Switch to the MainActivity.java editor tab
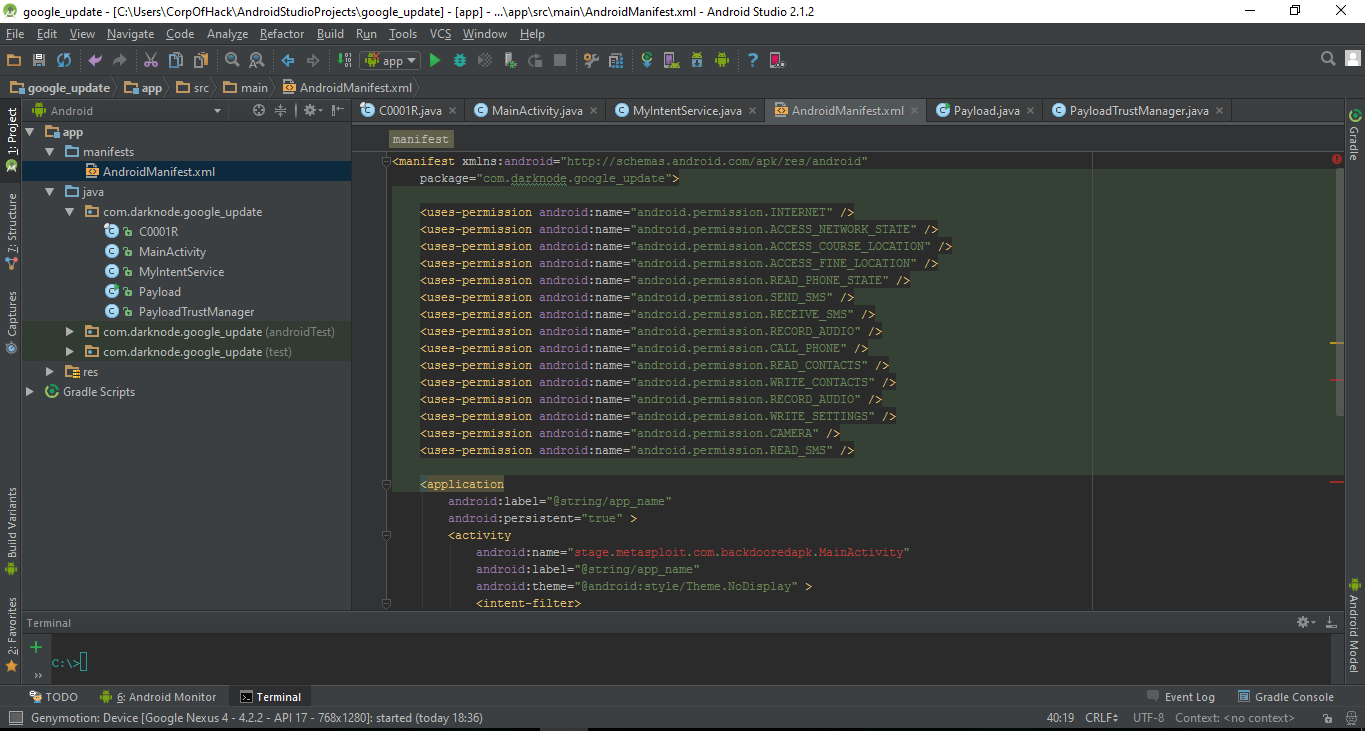This screenshot has height=731, width=1365. (536, 111)
